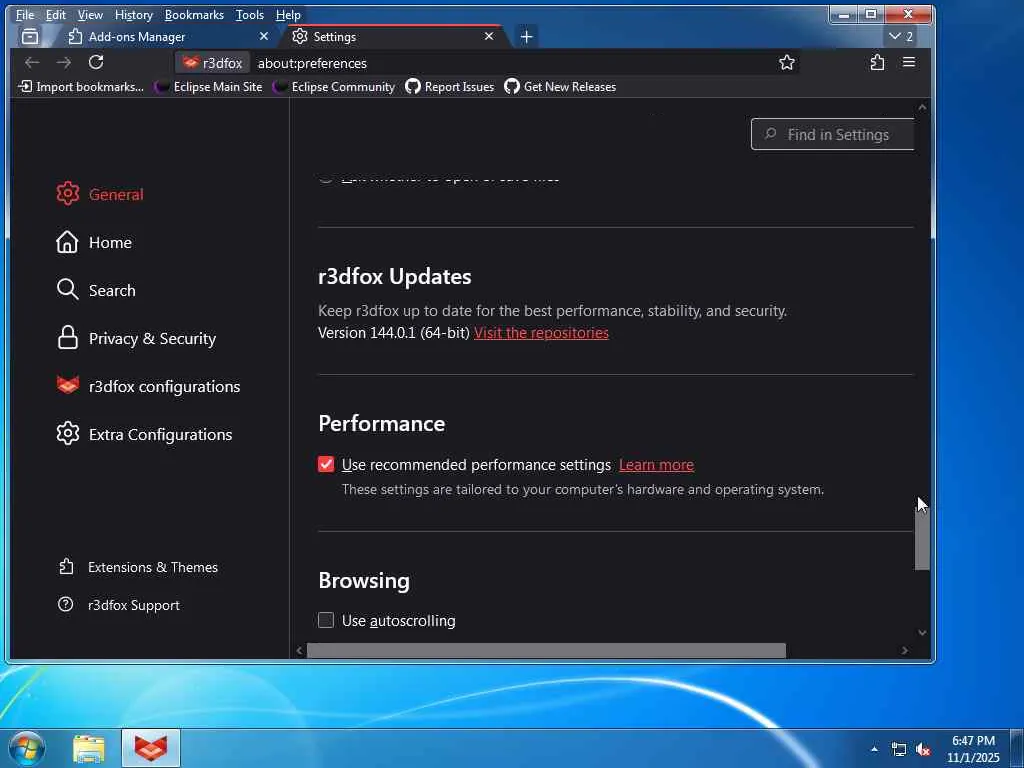Click the Version 144.0.1 (64-bit) text
The height and width of the screenshot is (768, 1024).
394,333
